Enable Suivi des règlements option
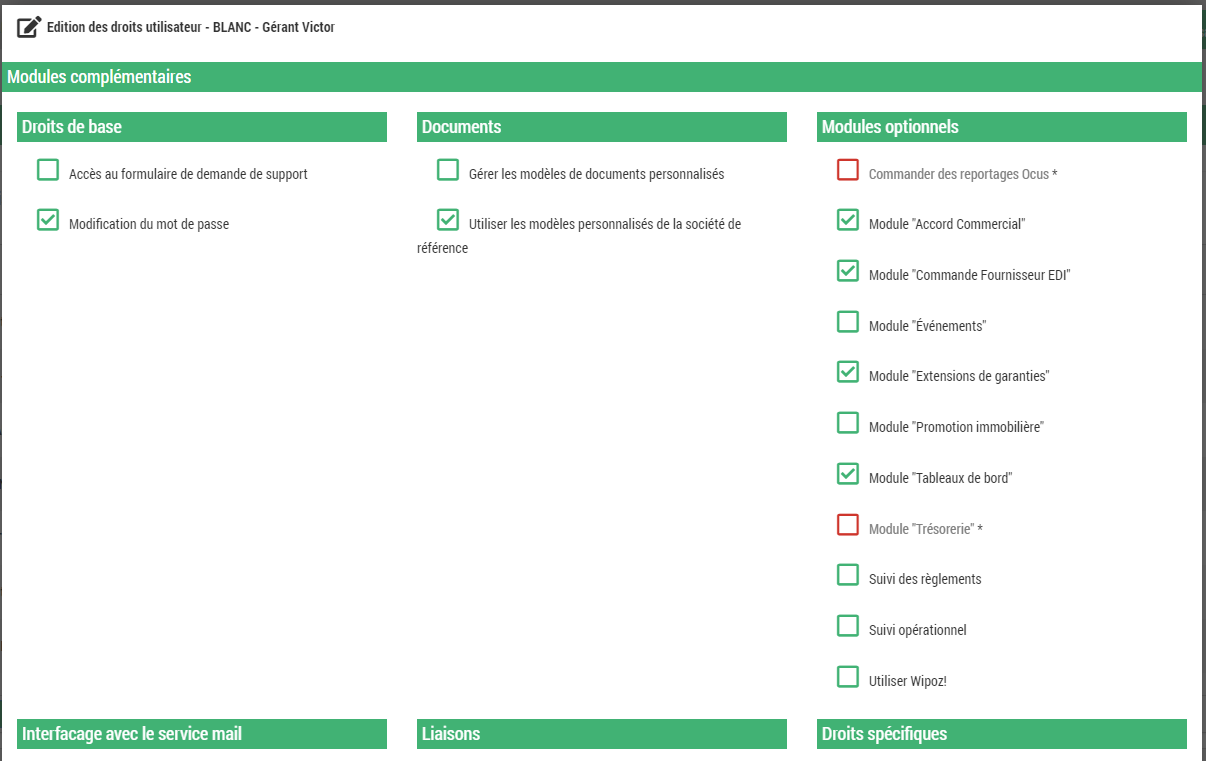Screen dimensions: 1206x761 click(848, 575)
